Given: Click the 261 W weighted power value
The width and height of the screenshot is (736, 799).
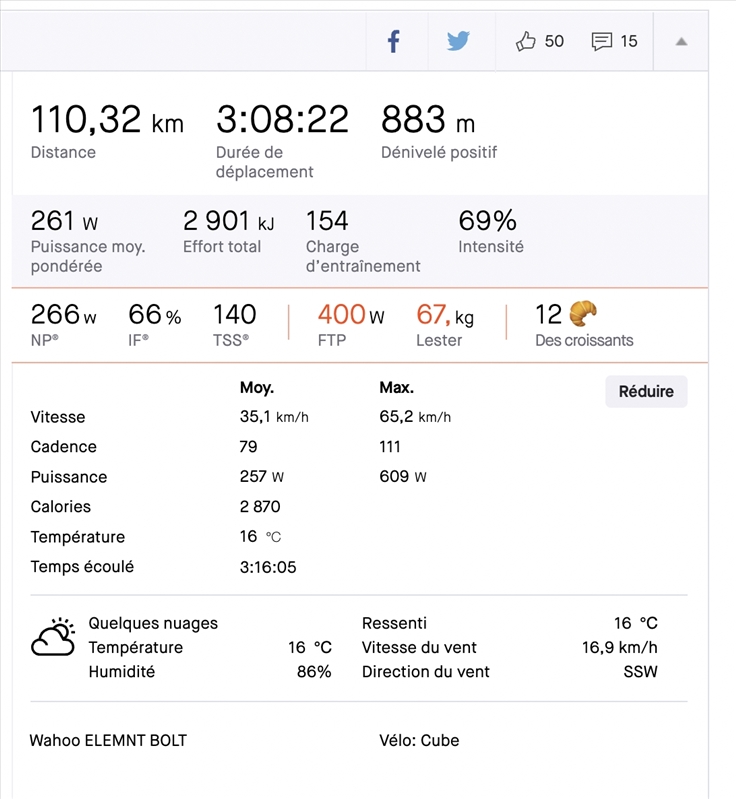Looking at the screenshot, I should coord(64,221).
